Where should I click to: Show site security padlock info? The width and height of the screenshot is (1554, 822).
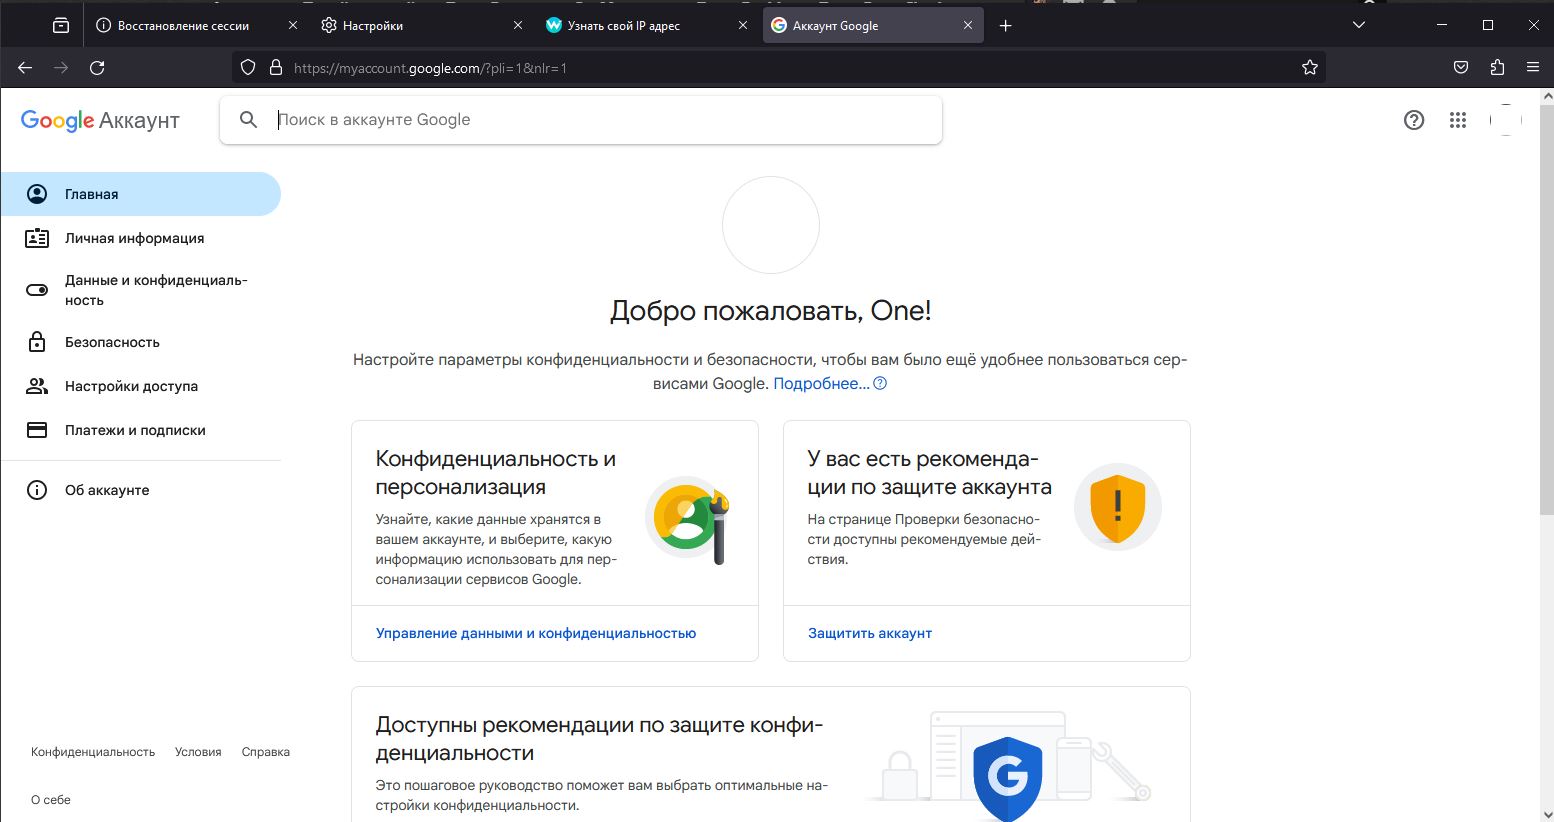(x=276, y=68)
